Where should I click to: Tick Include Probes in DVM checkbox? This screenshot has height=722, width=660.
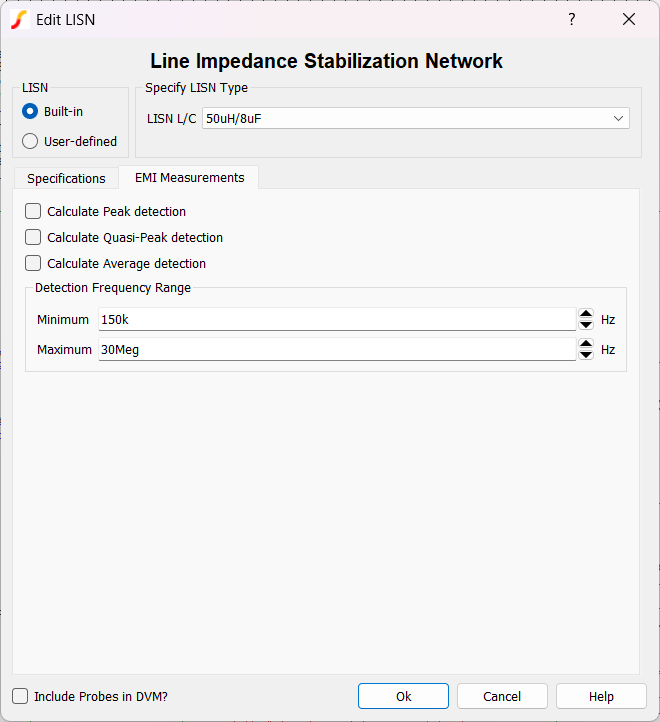pos(20,696)
